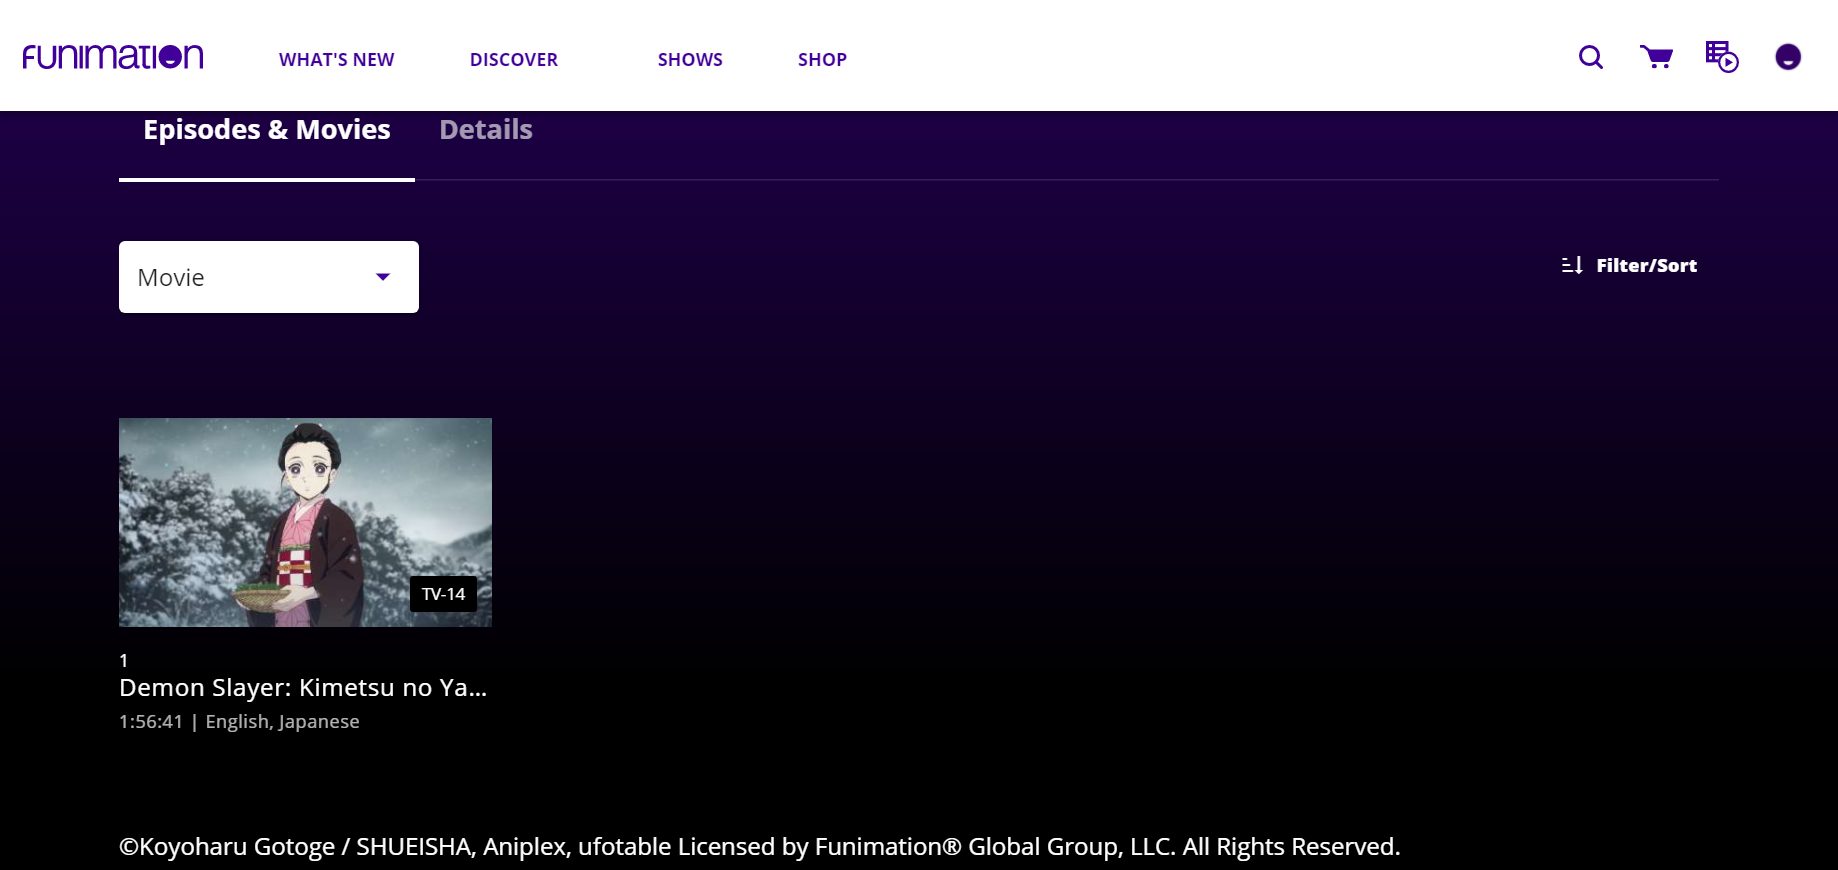The height and width of the screenshot is (870, 1838).
Task: Click the caret arrow in Movie selector
Action: tap(383, 277)
